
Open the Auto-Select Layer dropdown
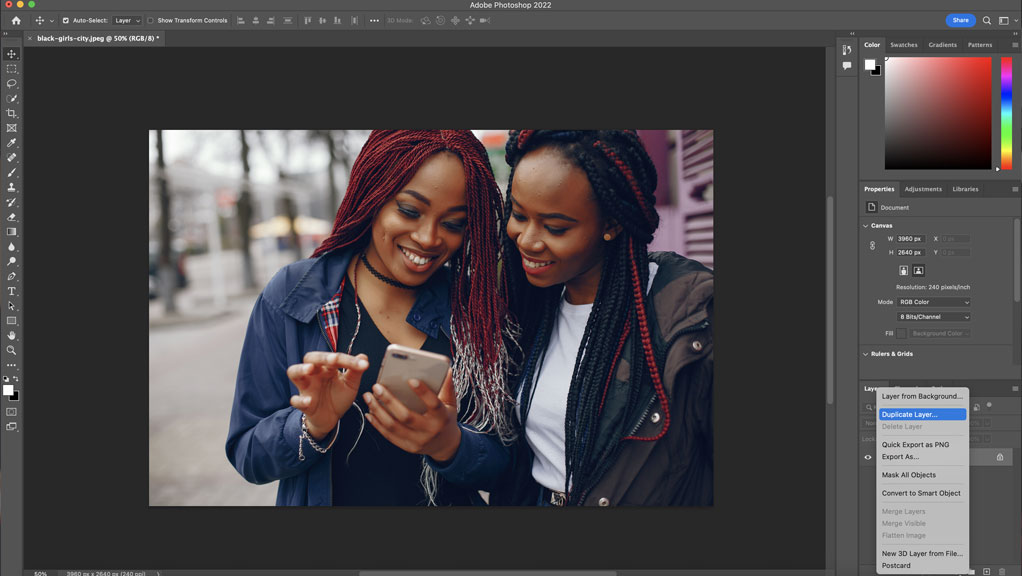tap(125, 19)
